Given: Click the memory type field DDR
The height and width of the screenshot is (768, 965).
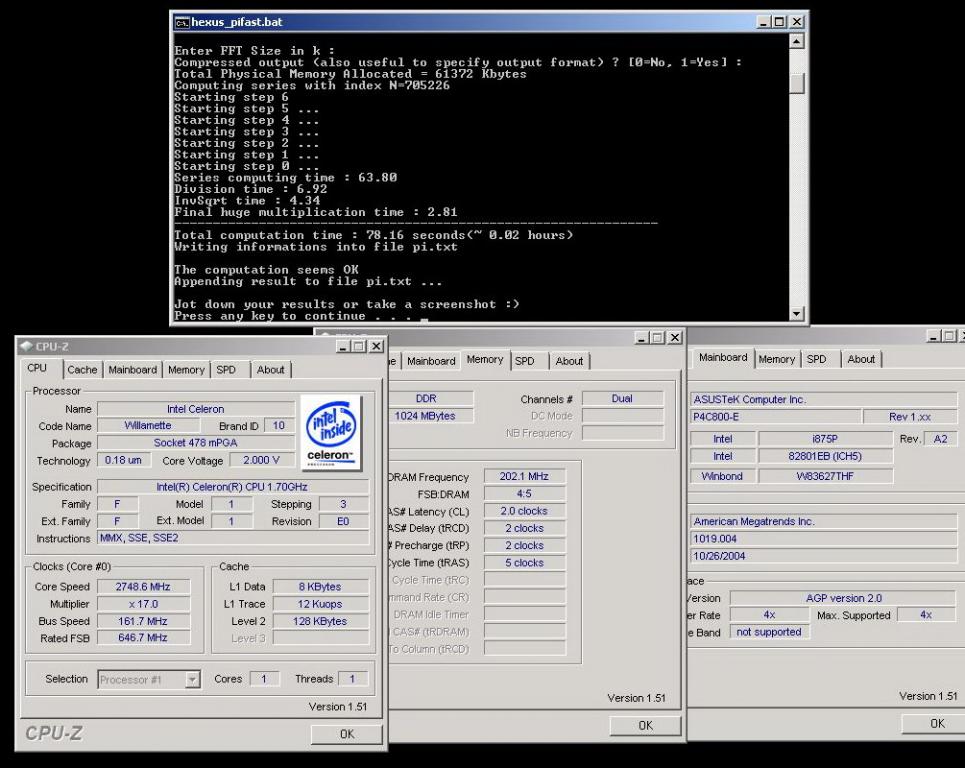Looking at the screenshot, I should 430,399.
